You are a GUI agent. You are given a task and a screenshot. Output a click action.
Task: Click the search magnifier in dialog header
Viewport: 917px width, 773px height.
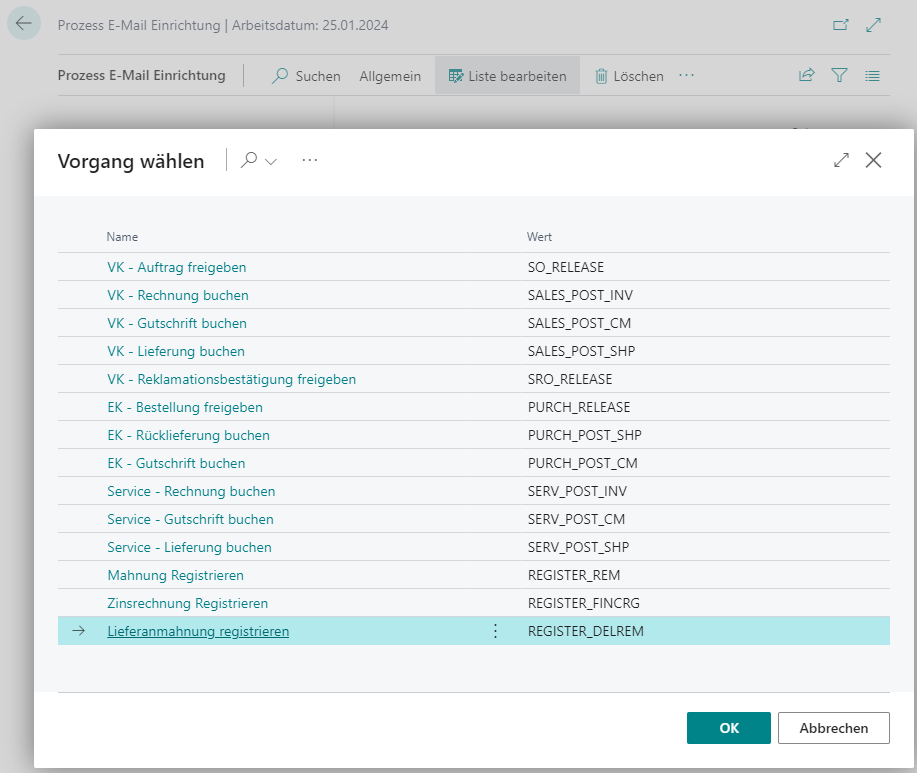pos(250,160)
